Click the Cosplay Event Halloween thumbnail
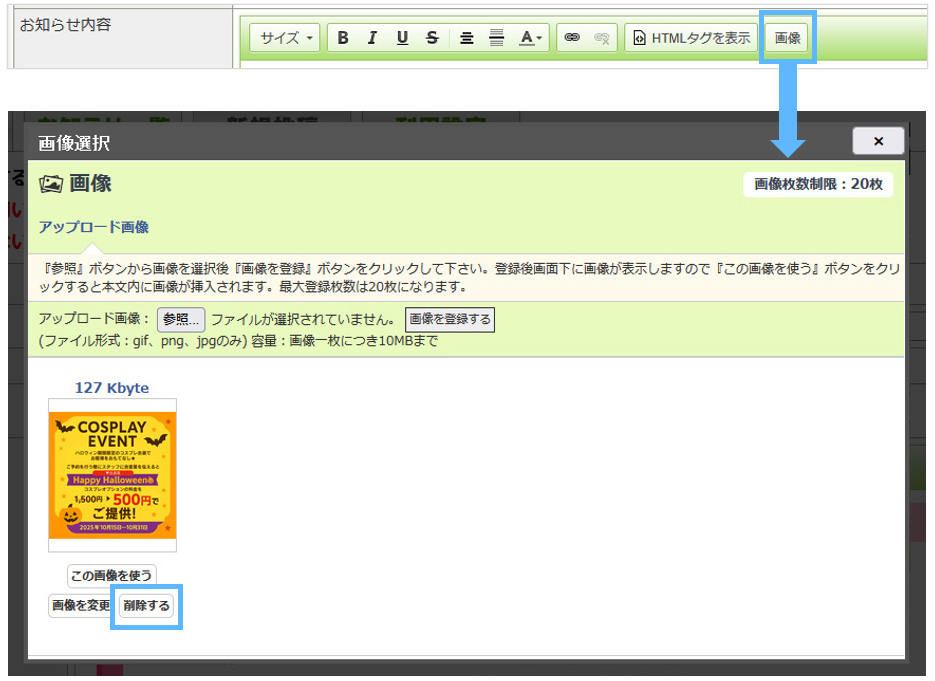This screenshot has width=935, height=681. [112, 476]
